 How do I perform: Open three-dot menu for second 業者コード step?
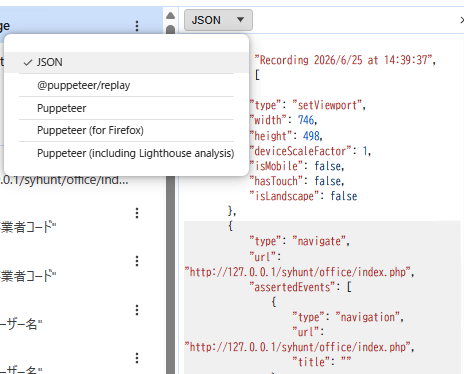[x=137, y=261]
